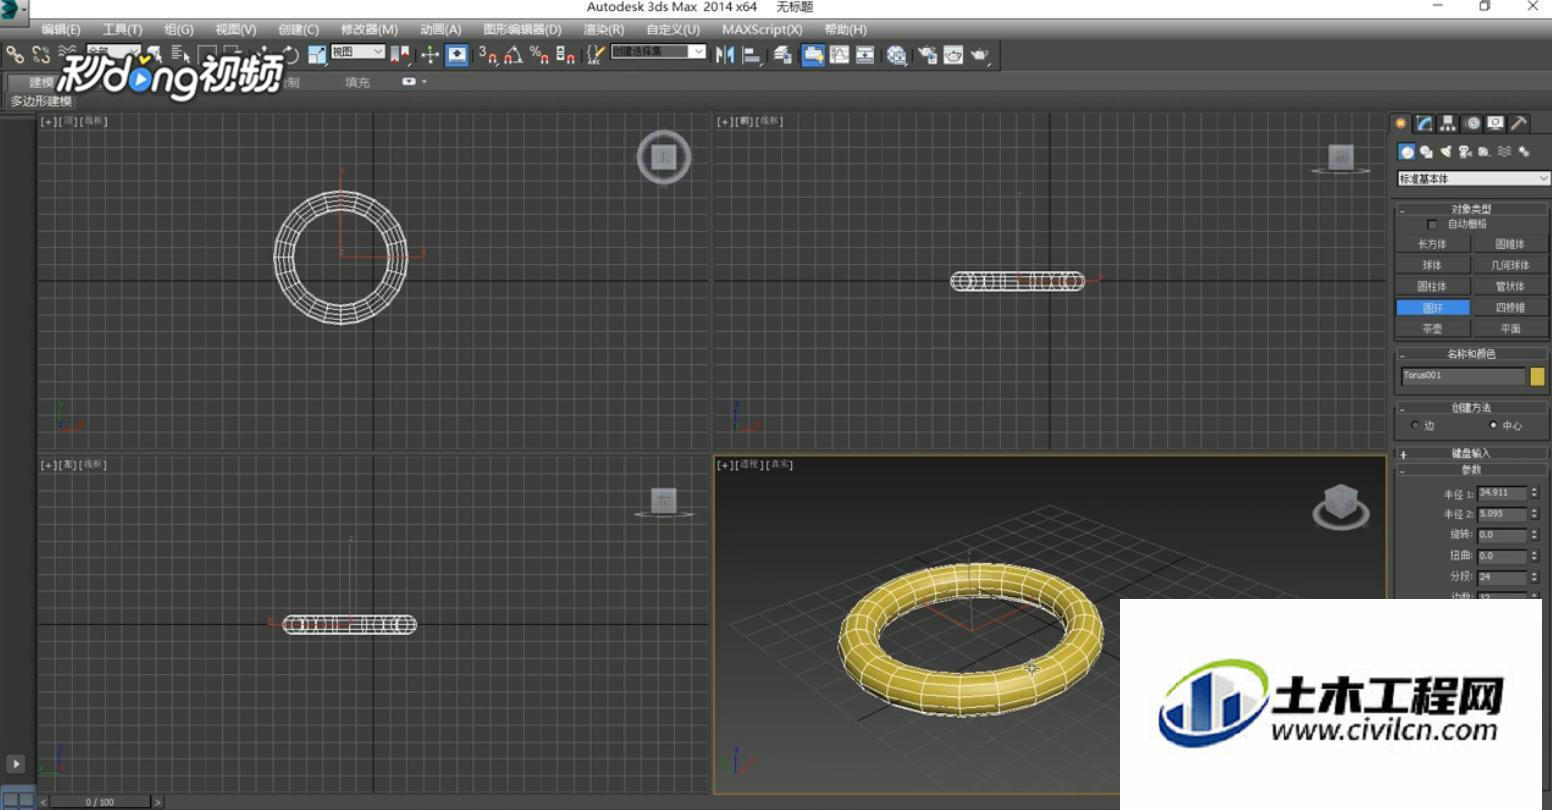Open the 视图 reference coordinate dropdown

pos(358,52)
